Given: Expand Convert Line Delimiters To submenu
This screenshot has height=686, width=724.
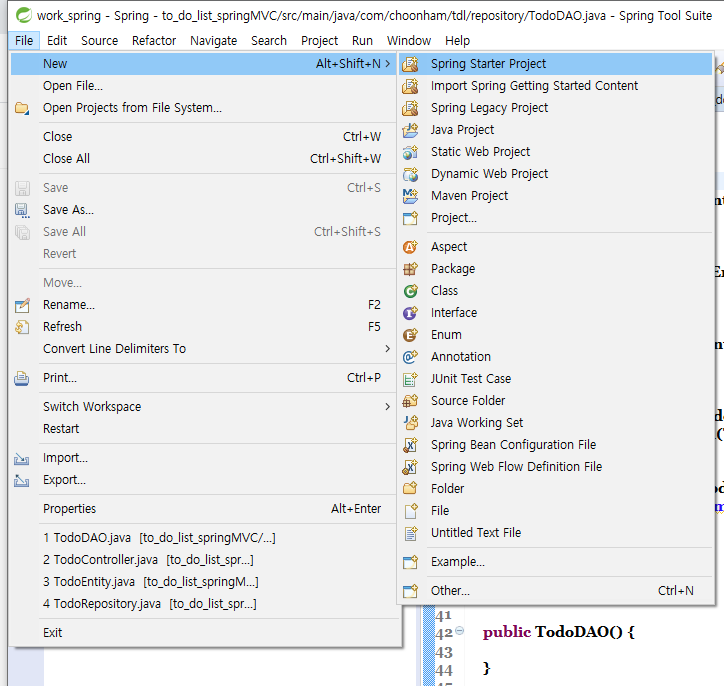Looking at the screenshot, I should click(x=388, y=349).
